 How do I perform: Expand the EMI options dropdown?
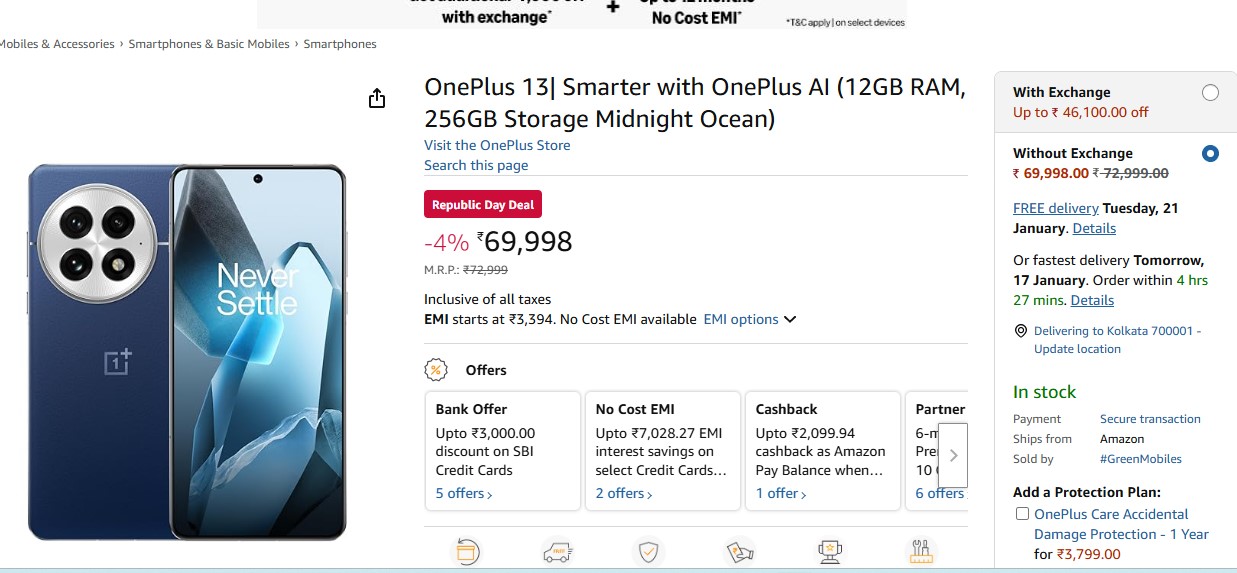tap(750, 320)
